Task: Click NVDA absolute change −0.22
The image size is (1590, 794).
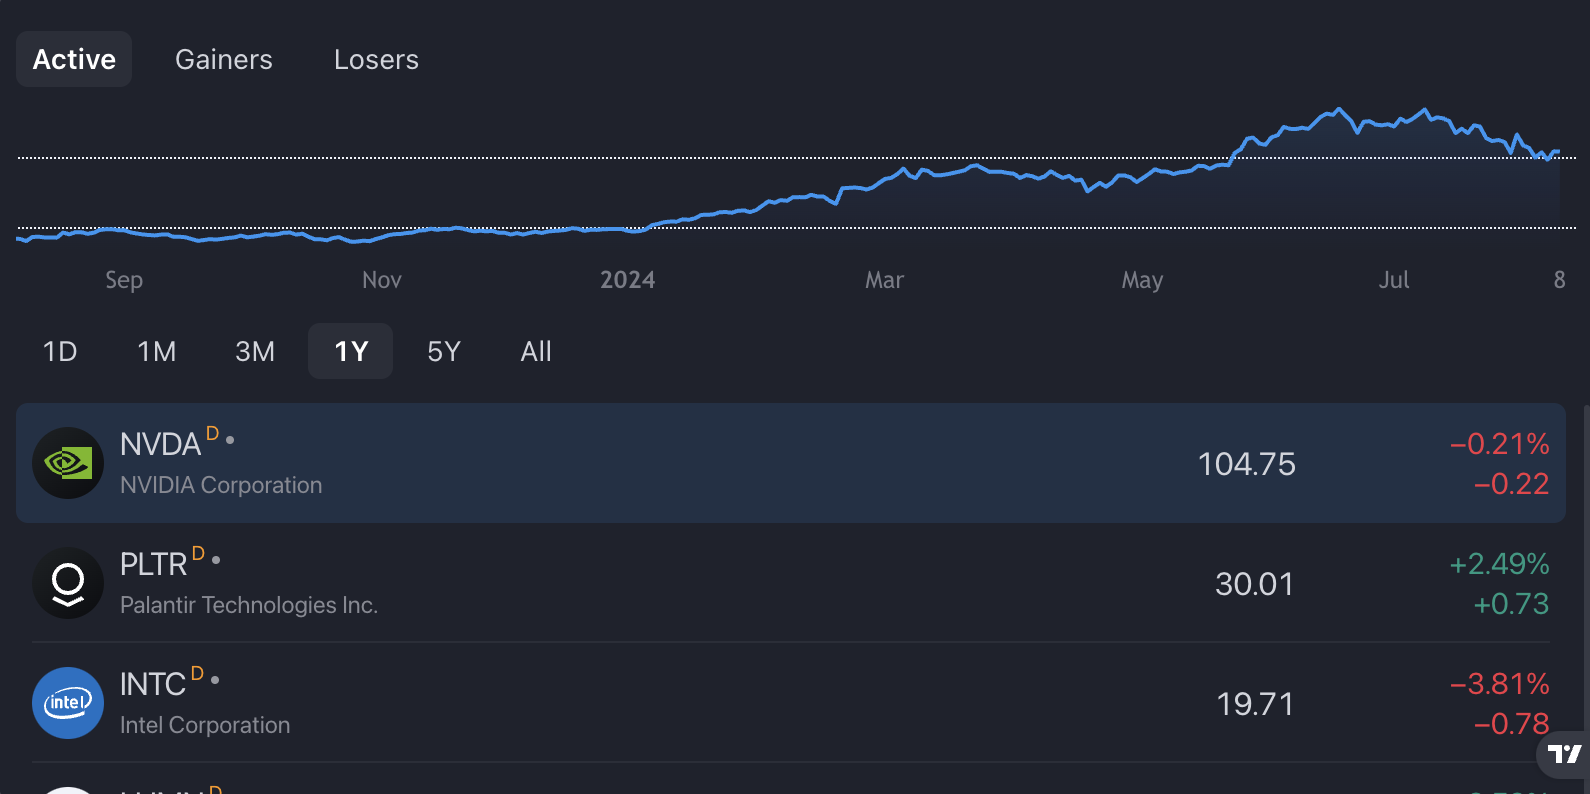Action: (1511, 484)
